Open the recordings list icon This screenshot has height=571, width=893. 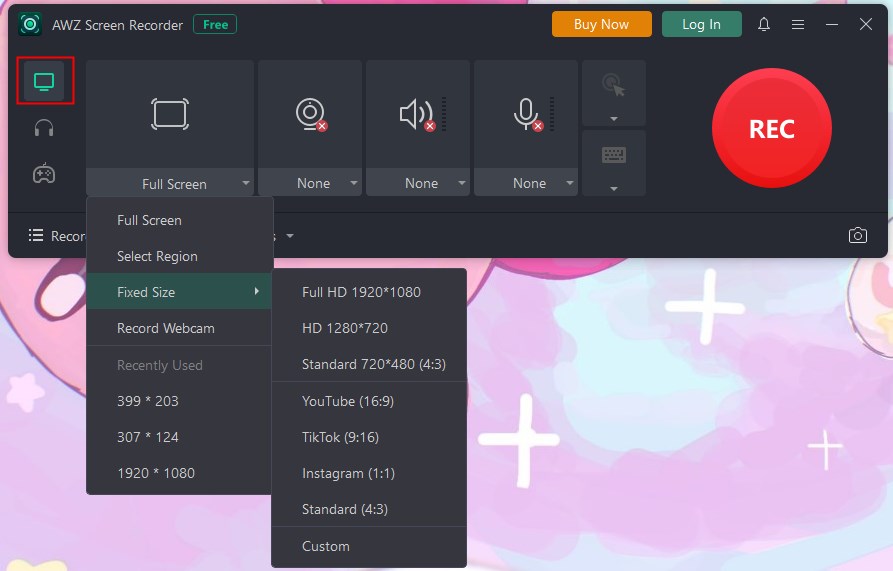click(36, 235)
